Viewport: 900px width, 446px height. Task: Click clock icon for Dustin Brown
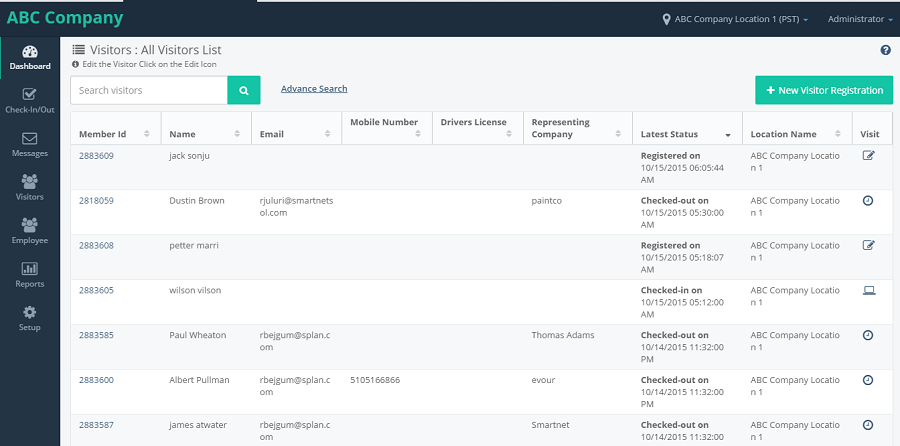point(868,200)
